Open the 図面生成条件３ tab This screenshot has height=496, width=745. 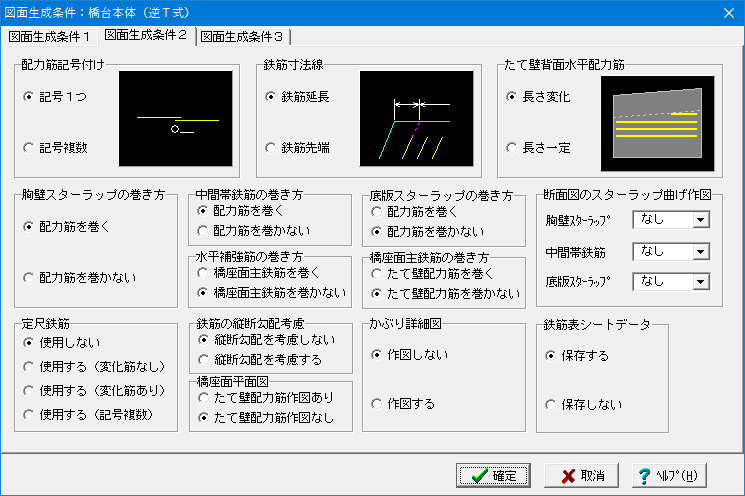[242, 37]
